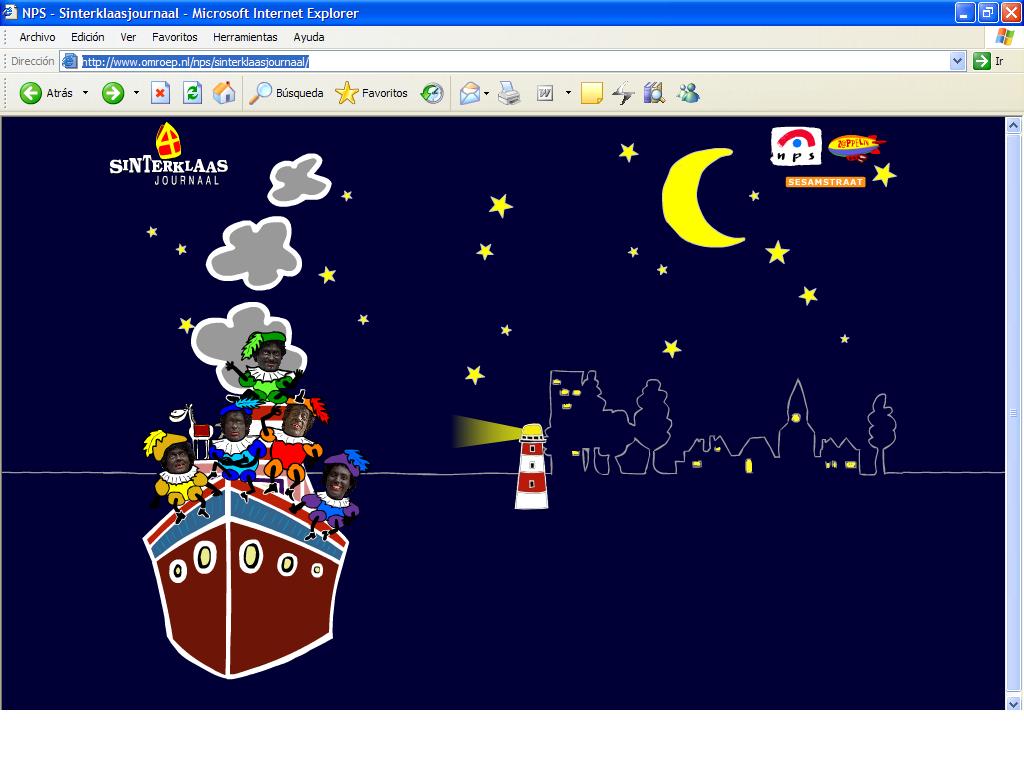Screen dimensions: 1024x768
Task: Open the History clock icon
Action: tap(432, 93)
